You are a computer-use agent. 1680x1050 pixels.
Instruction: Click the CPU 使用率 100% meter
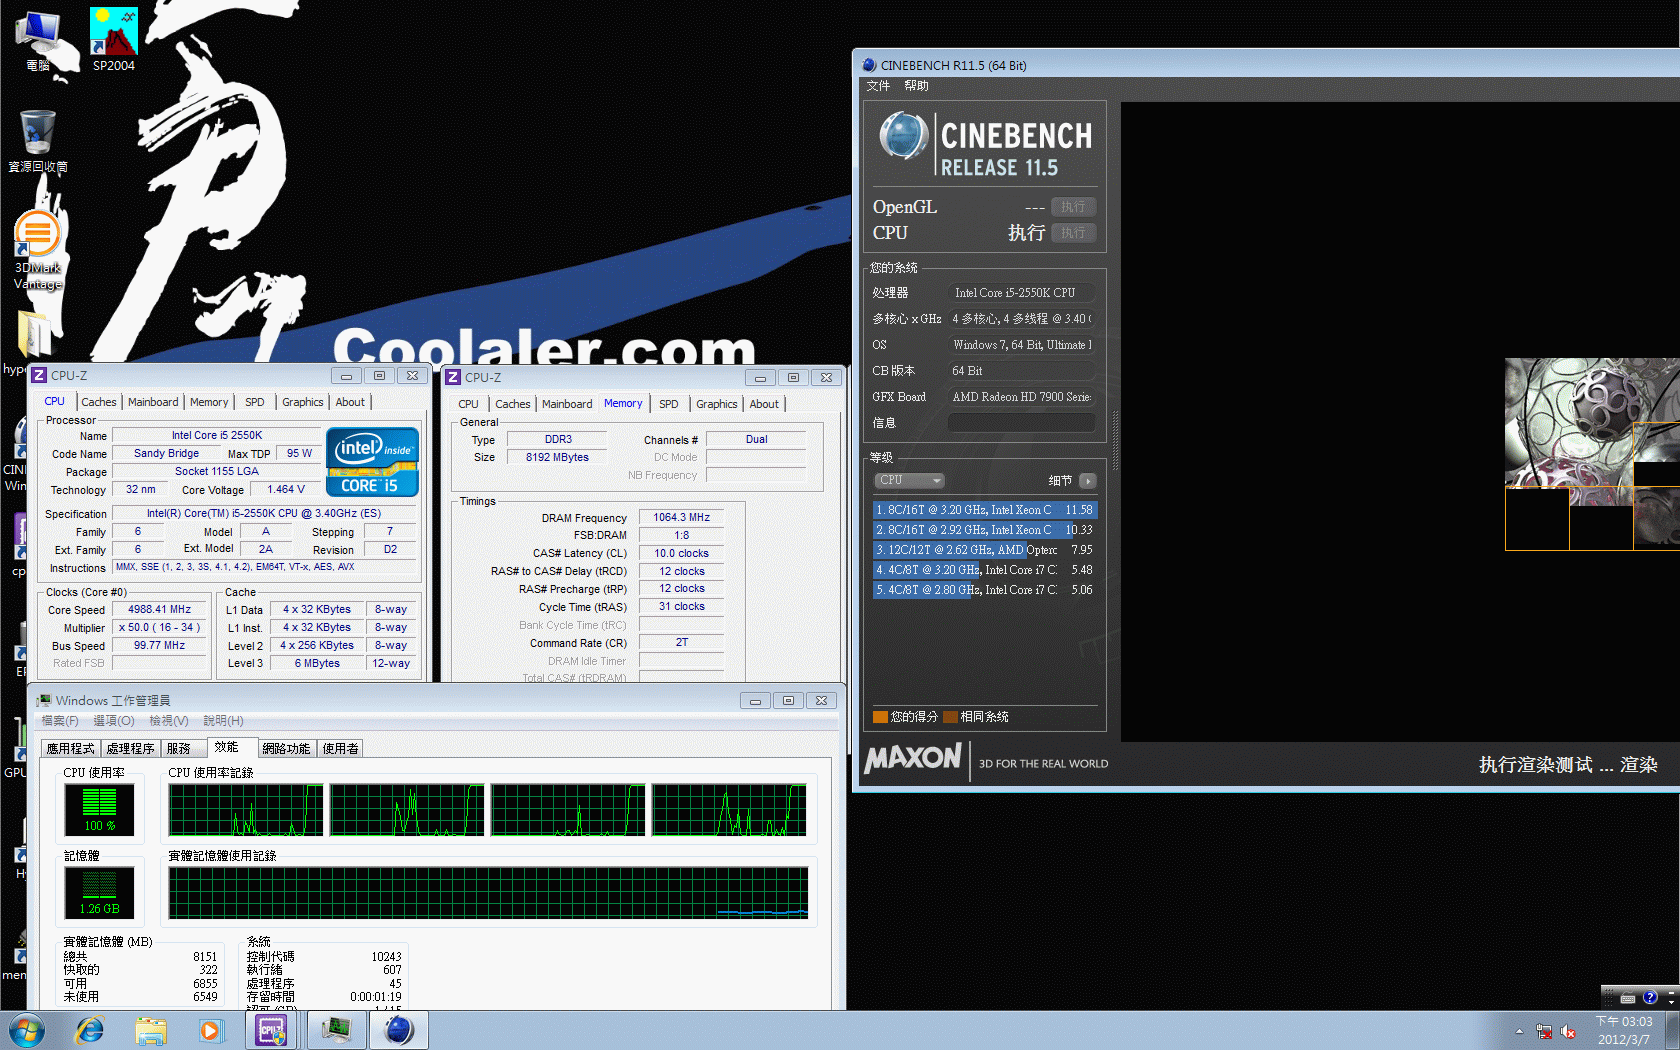tap(99, 809)
